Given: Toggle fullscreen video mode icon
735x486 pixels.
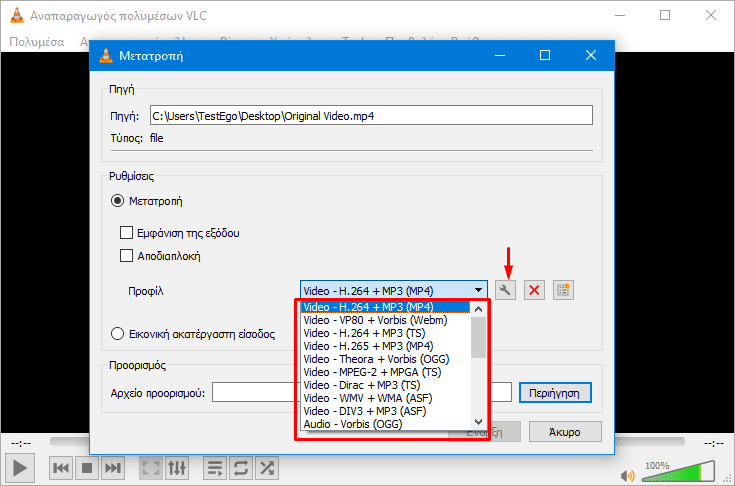Looking at the screenshot, I should (x=150, y=467).
